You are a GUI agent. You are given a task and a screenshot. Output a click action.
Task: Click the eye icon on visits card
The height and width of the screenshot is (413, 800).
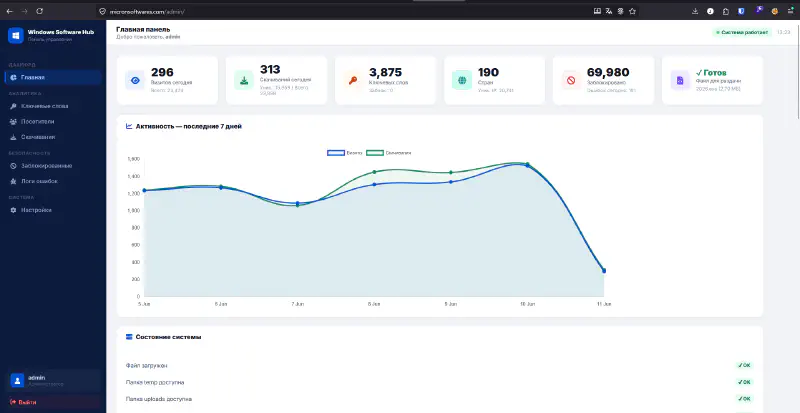click(x=135, y=80)
